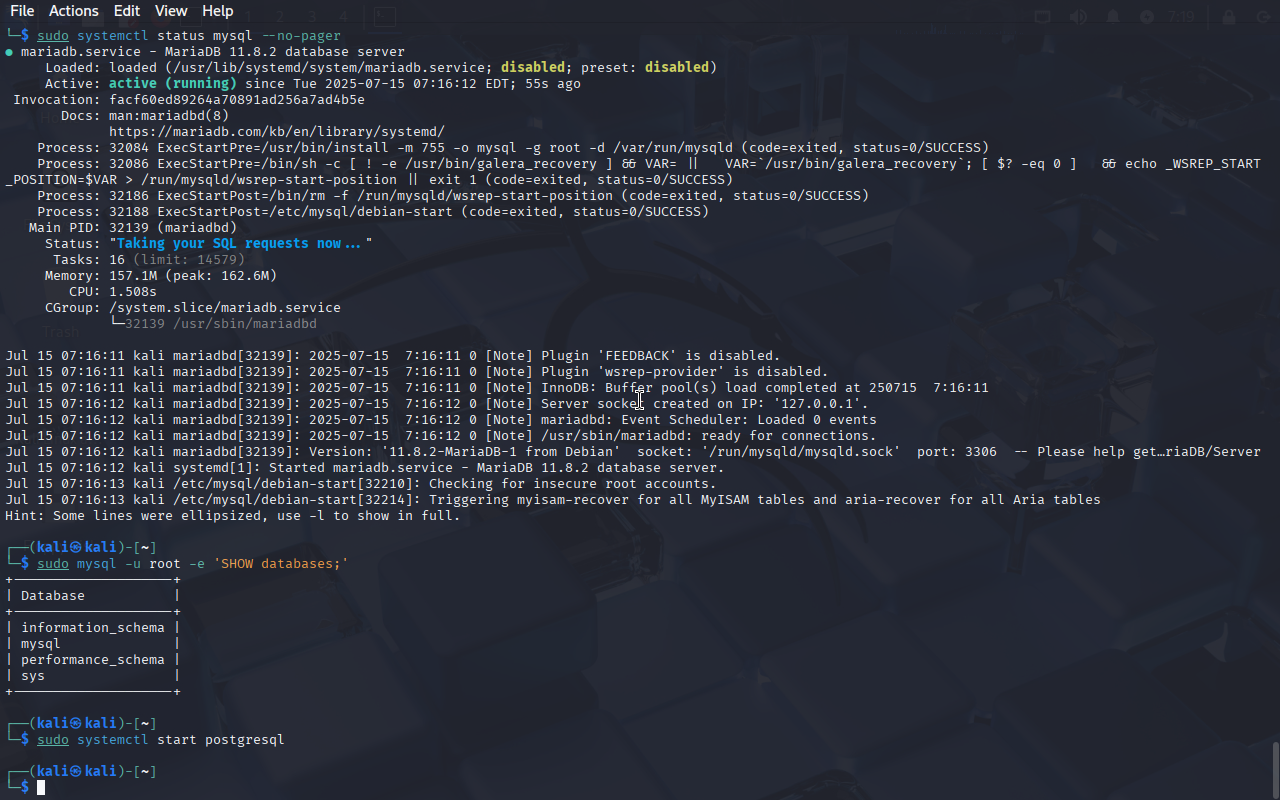Click 'man:mariadbd(8)' docs entry
The image size is (1280, 800).
pyautogui.click(x=169, y=116)
